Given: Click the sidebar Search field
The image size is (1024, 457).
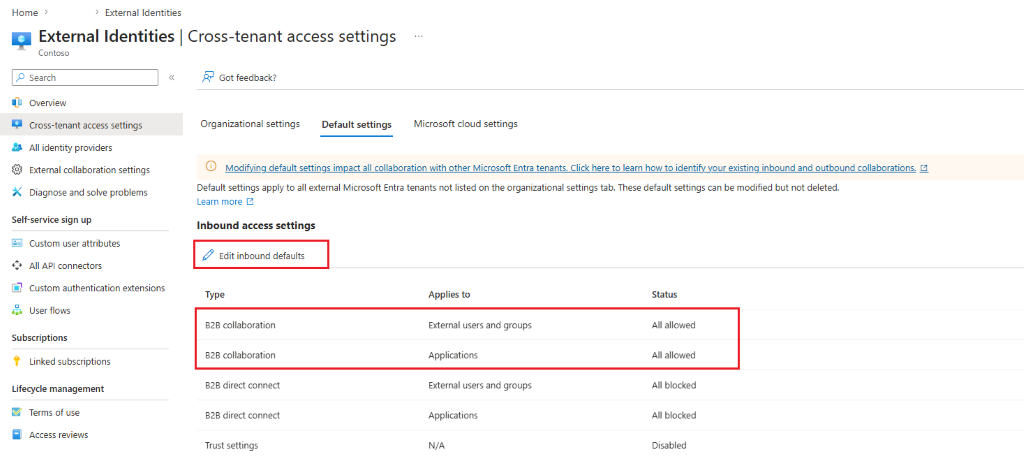Looking at the screenshot, I should coord(85,78).
